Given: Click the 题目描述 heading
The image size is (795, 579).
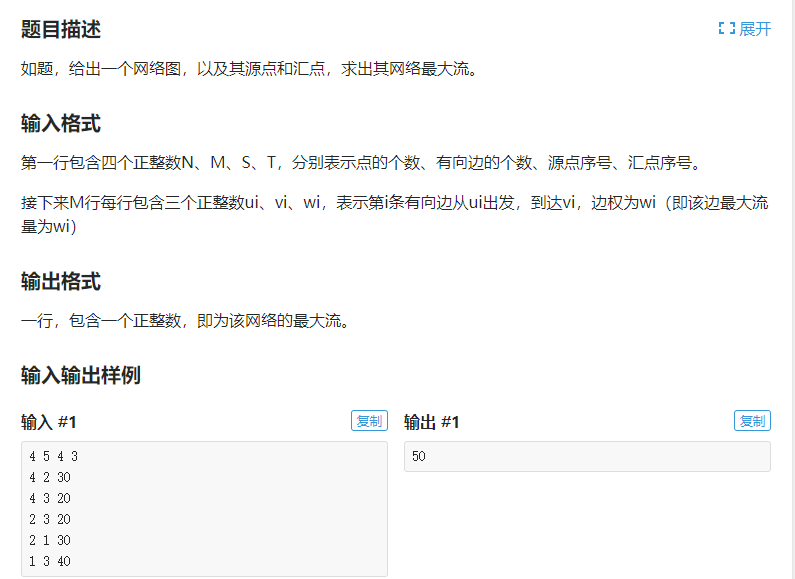Looking at the screenshot, I should 61,29.
